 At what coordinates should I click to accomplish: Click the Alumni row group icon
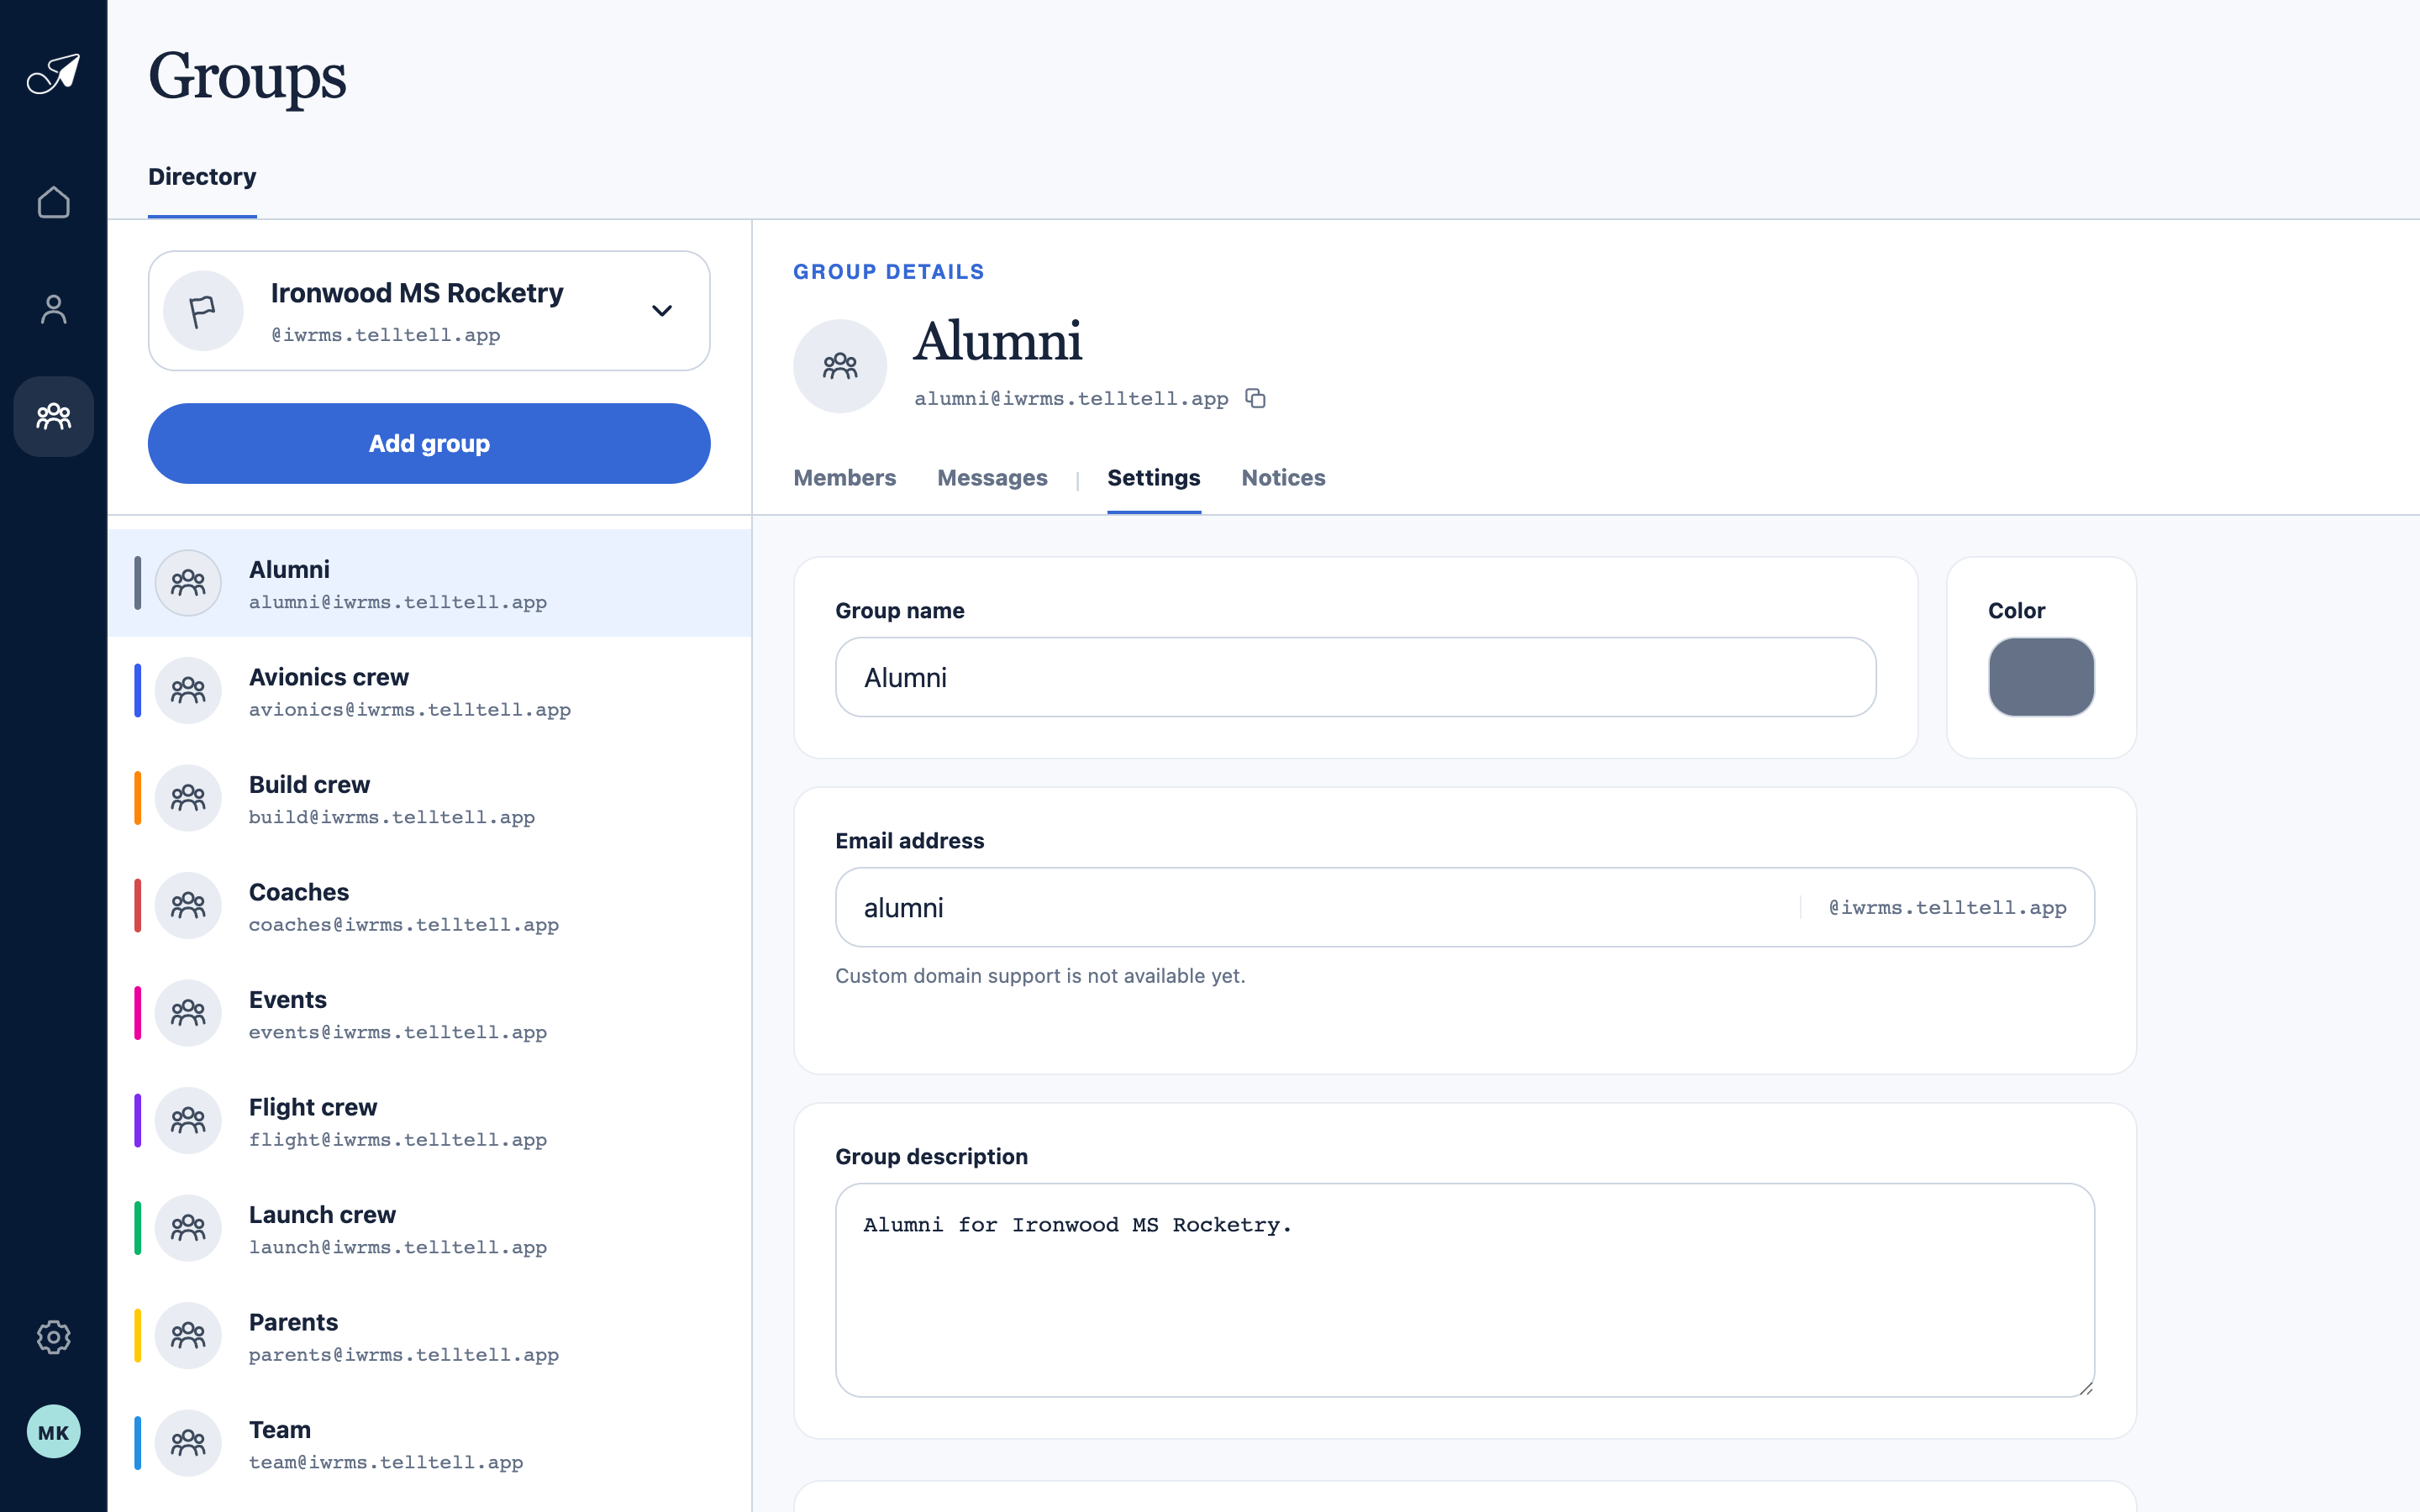click(x=188, y=583)
